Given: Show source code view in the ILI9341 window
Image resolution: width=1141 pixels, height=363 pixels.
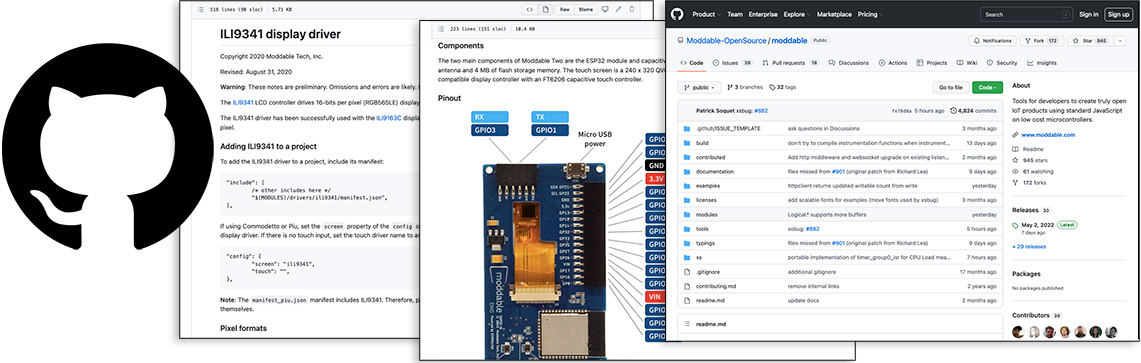Looking at the screenshot, I should 529,9.
